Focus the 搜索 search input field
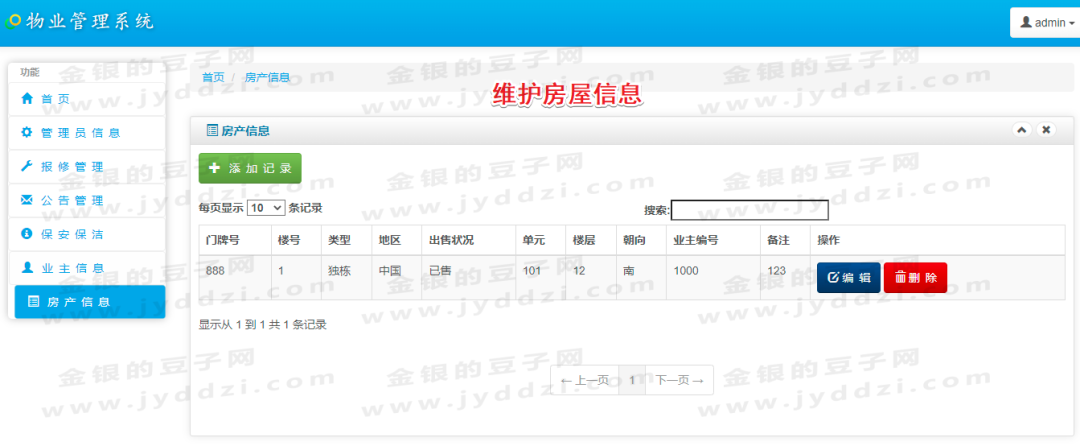The image size is (1080, 446). coord(749,210)
